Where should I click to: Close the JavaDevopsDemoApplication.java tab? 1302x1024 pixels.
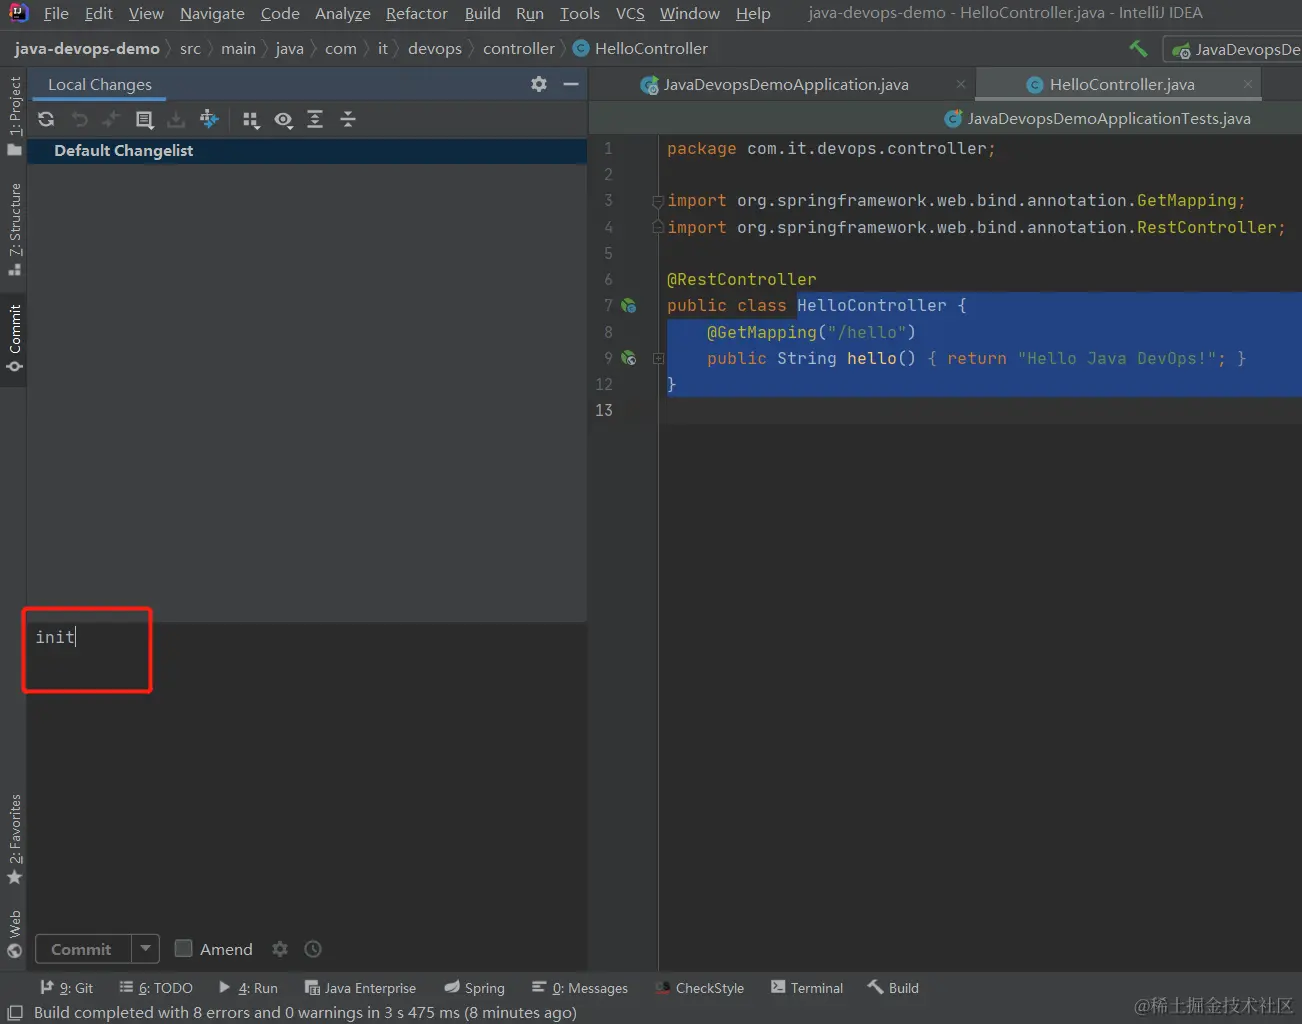pyautogui.click(x=961, y=85)
